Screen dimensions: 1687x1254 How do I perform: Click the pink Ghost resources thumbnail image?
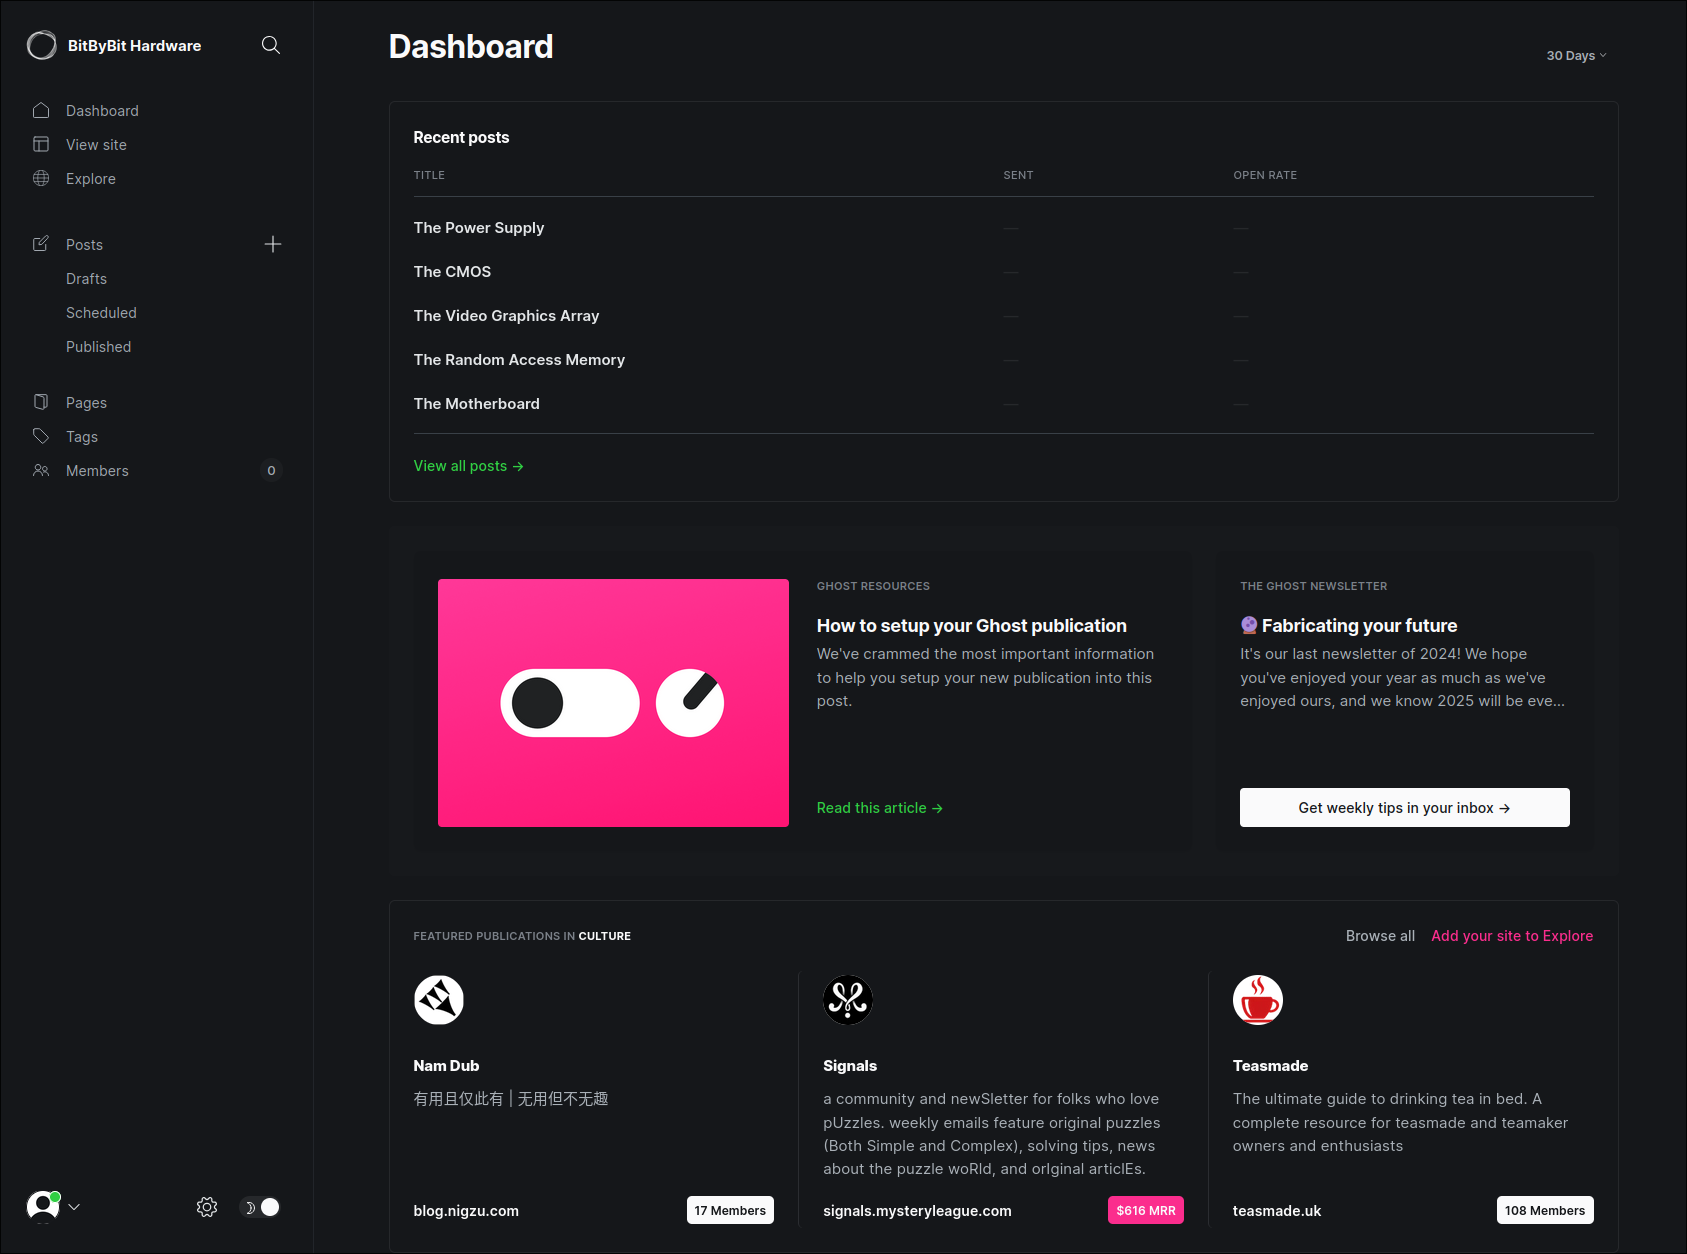pyautogui.click(x=613, y=703)
